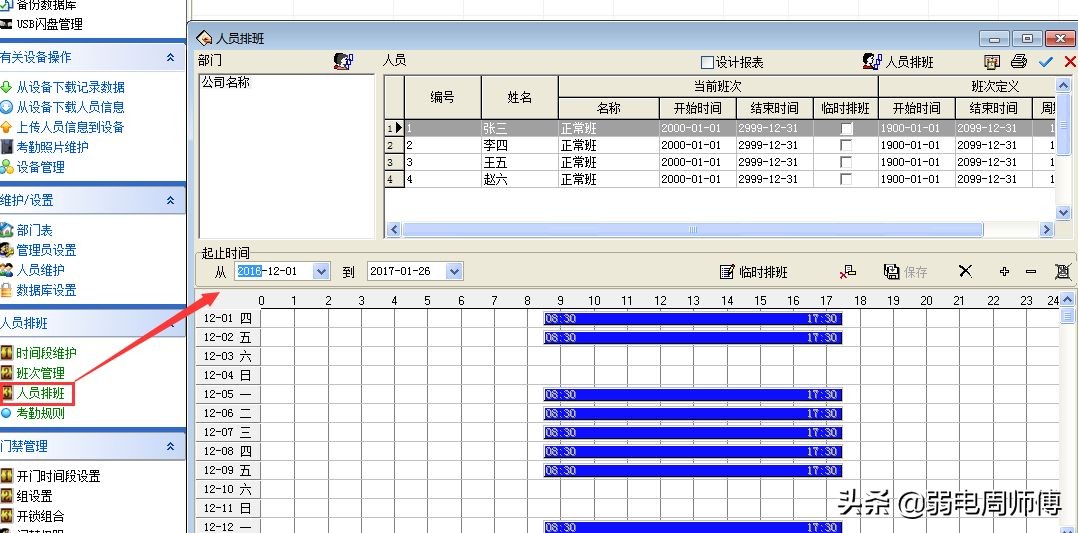Image resolution: width=1078 pixels, height=533 pixels.
Task: Open the end date dropdown 2017-01-26
Action: (x=454, y=271)
